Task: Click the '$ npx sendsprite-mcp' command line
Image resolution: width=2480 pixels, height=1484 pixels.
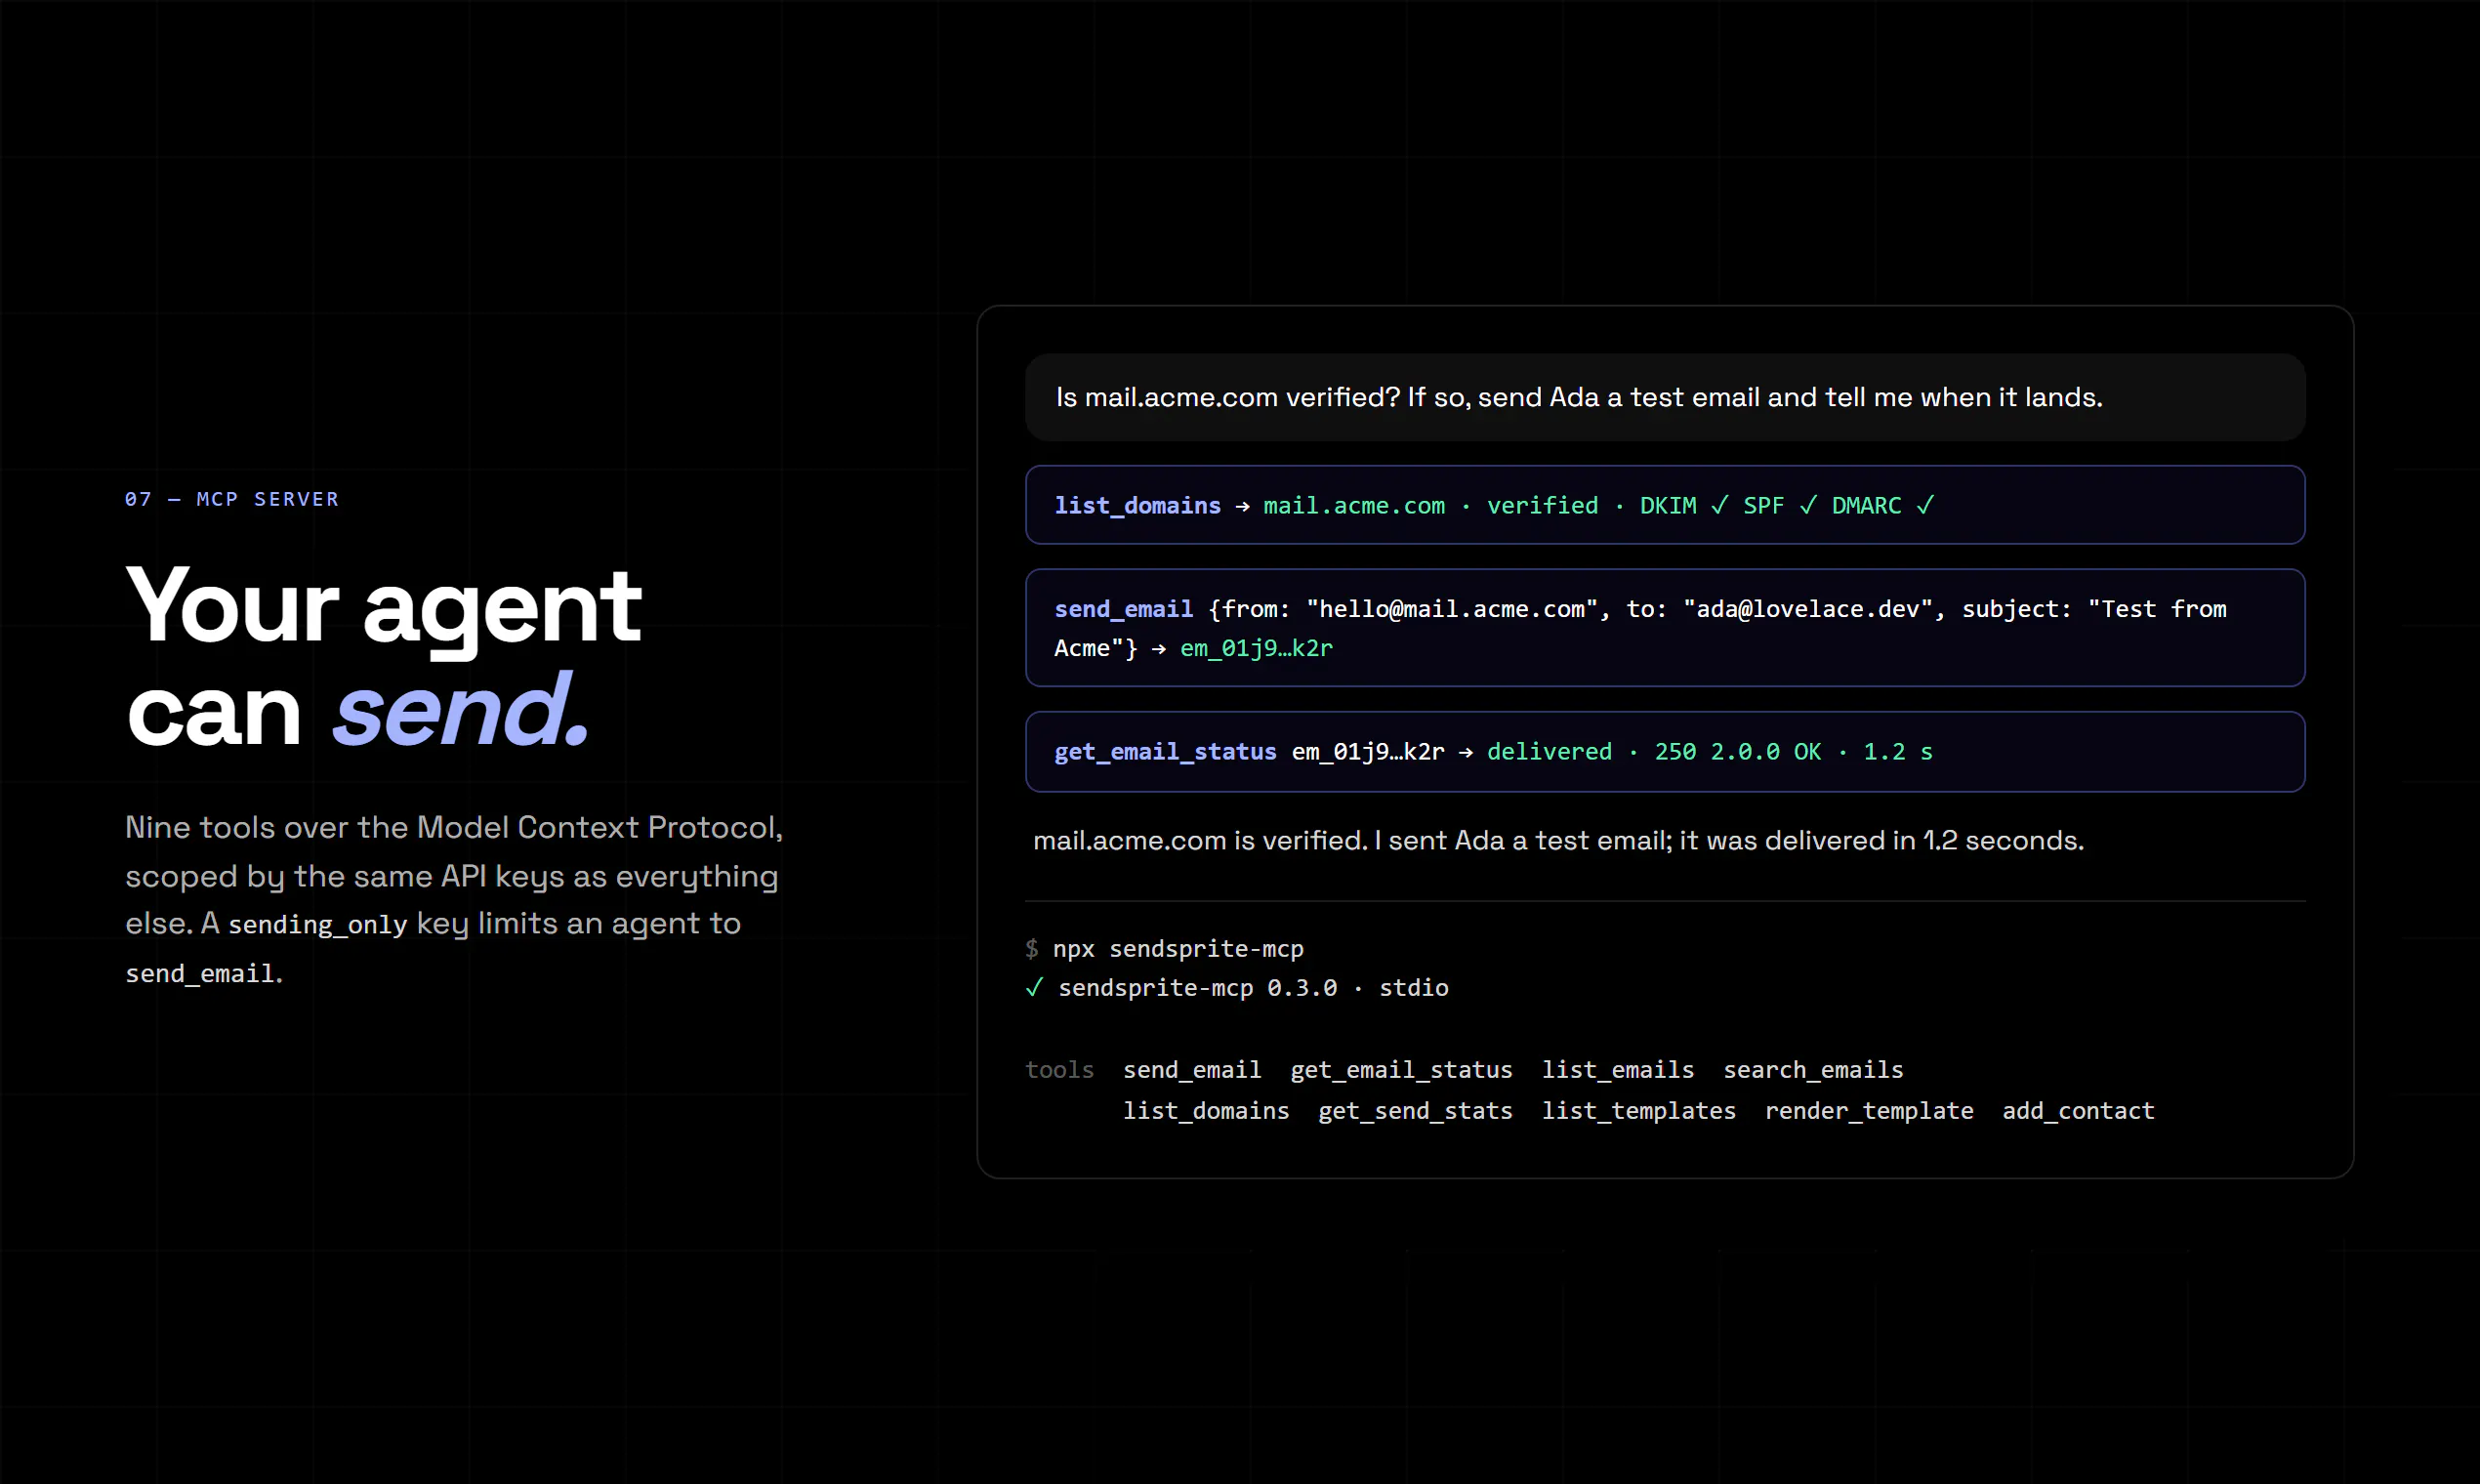Action: point(1164,949)
